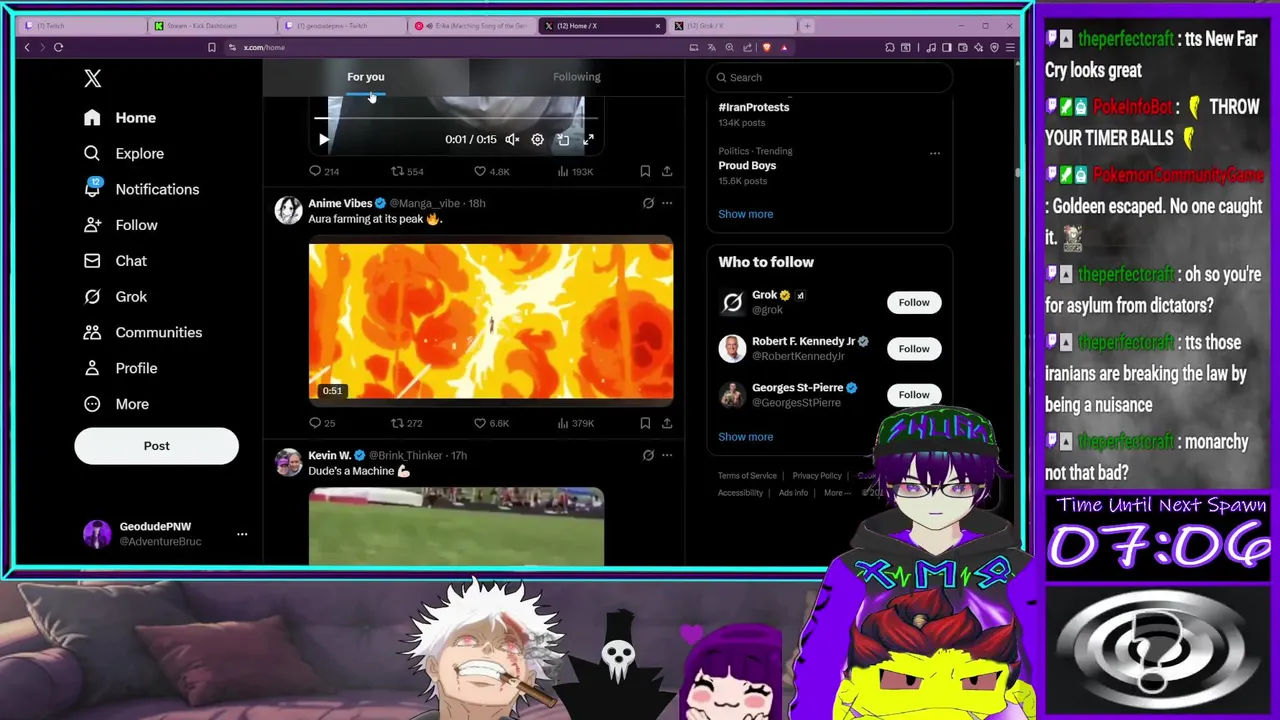
Task: Open more options on Anime Vibes post
Action: 667,203
